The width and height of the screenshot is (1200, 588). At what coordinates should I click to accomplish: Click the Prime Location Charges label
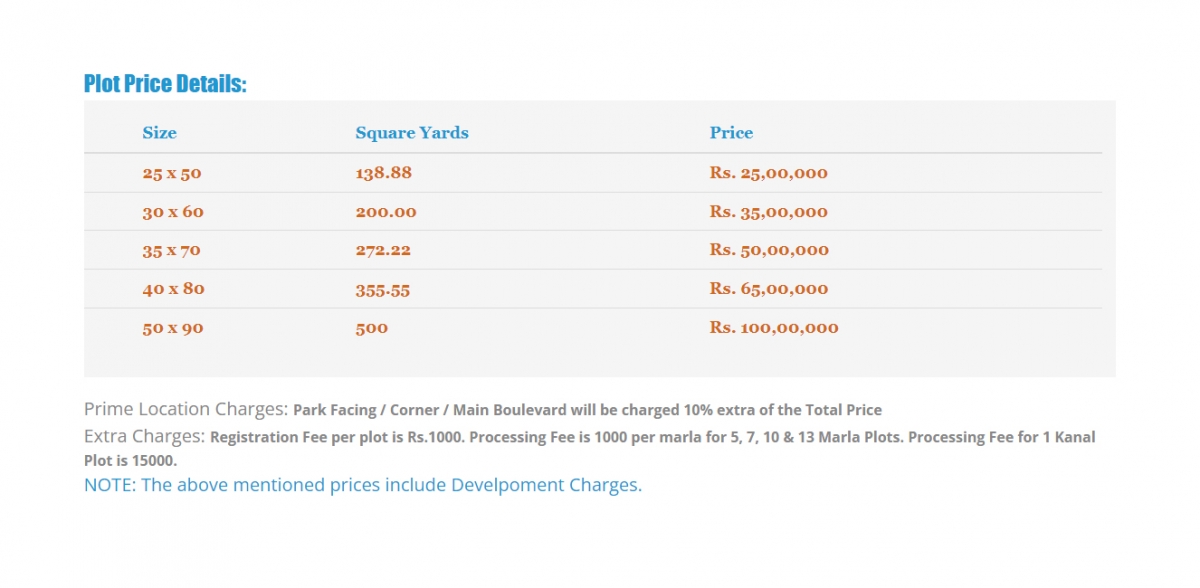[x=186, y=409]
